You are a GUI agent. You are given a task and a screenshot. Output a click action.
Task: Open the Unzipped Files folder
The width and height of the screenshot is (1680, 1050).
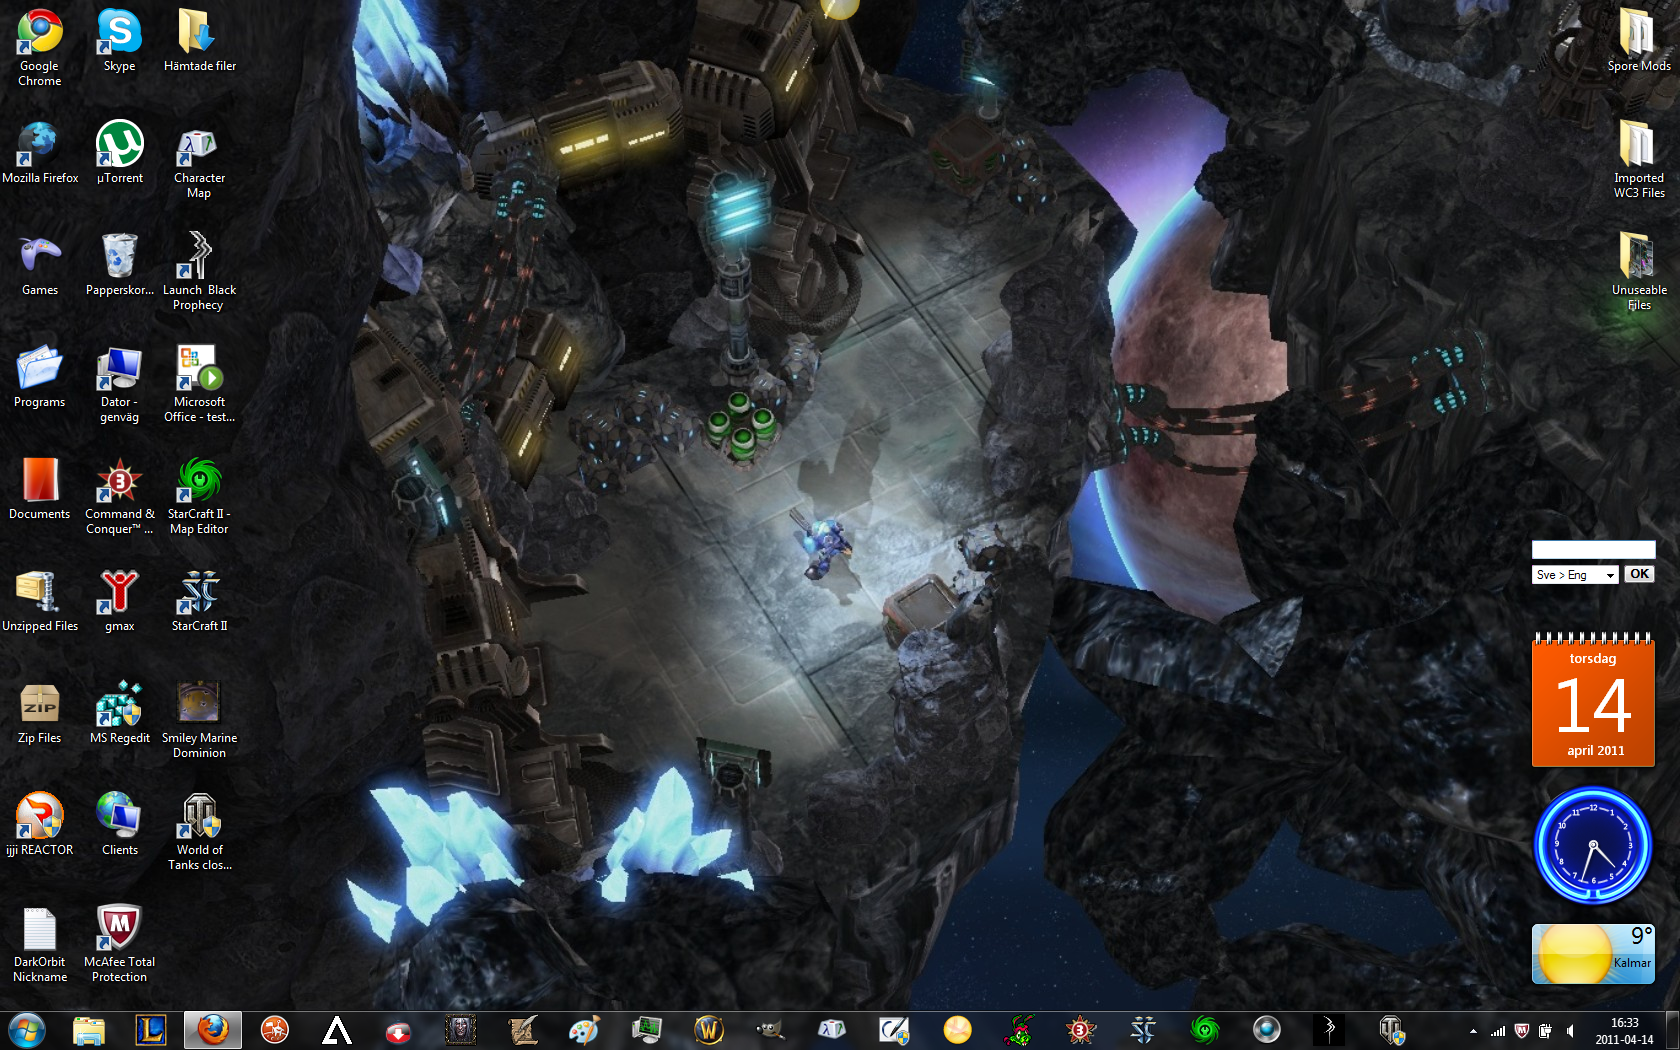40,600
